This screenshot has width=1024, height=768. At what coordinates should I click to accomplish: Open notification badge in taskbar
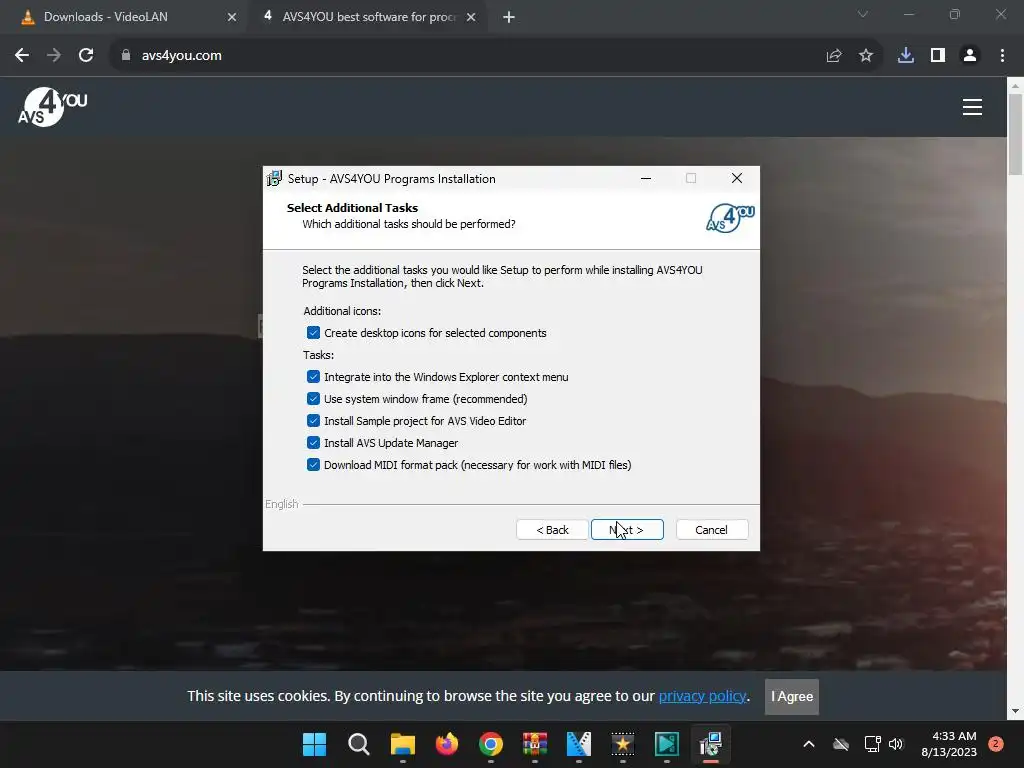coord(996,744)
